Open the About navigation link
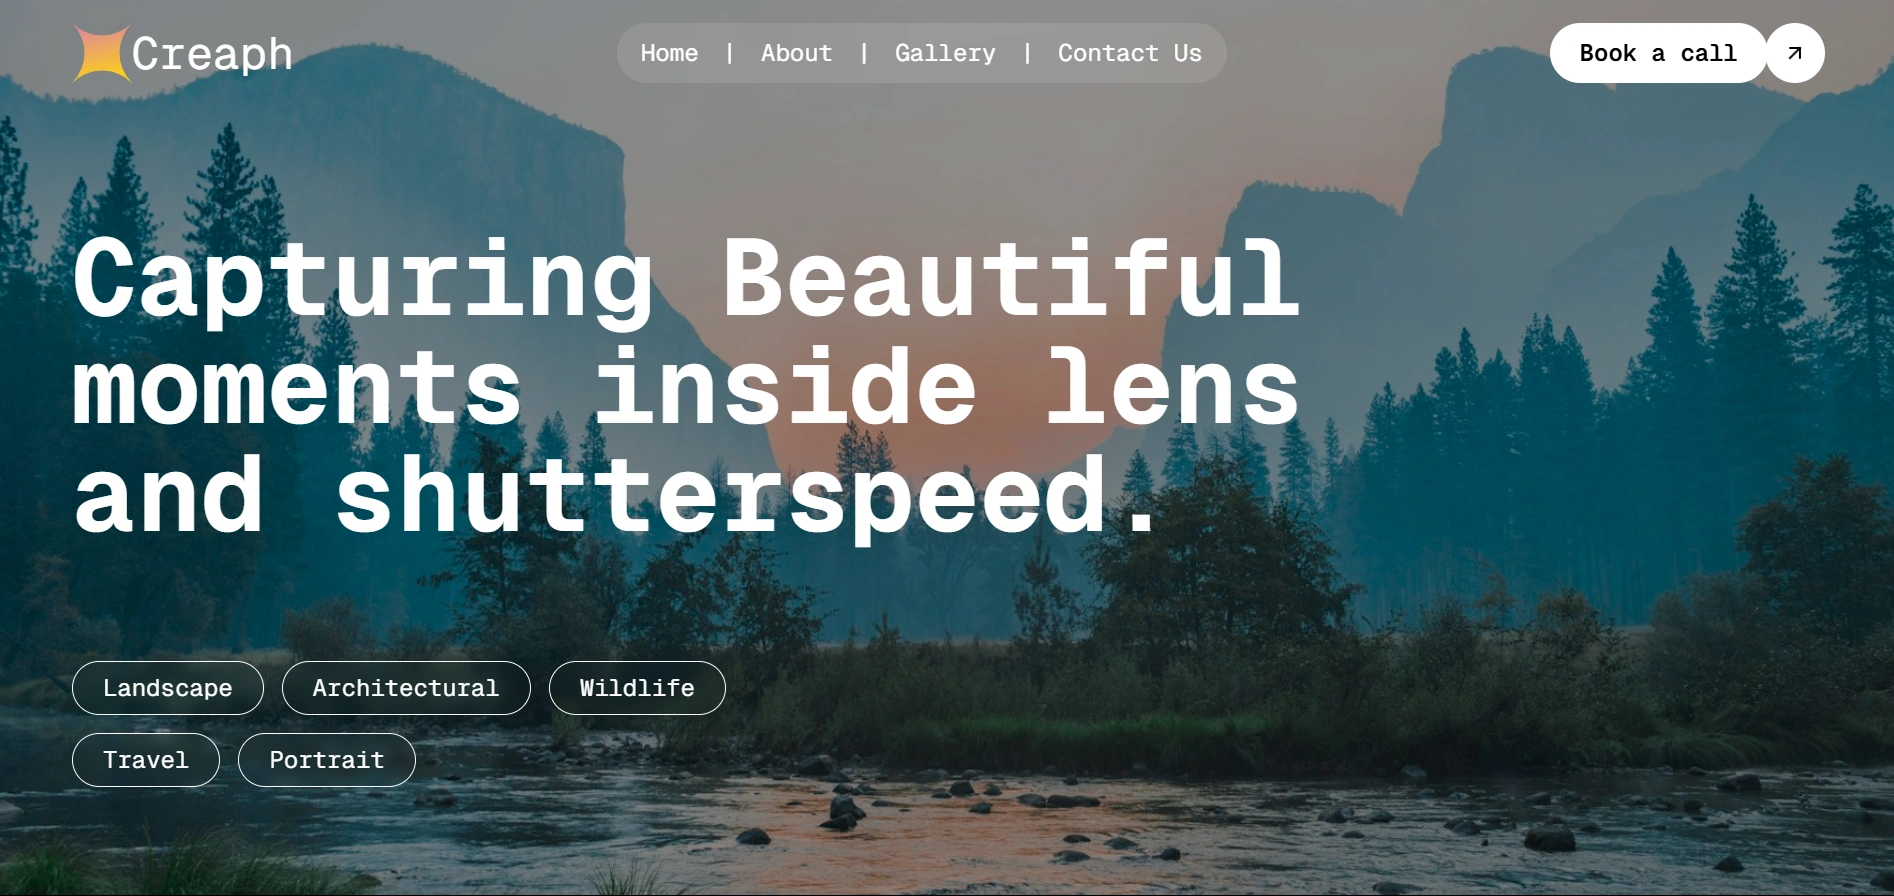This screenshot has width=1894, height=896. click(x=796, y=53)
